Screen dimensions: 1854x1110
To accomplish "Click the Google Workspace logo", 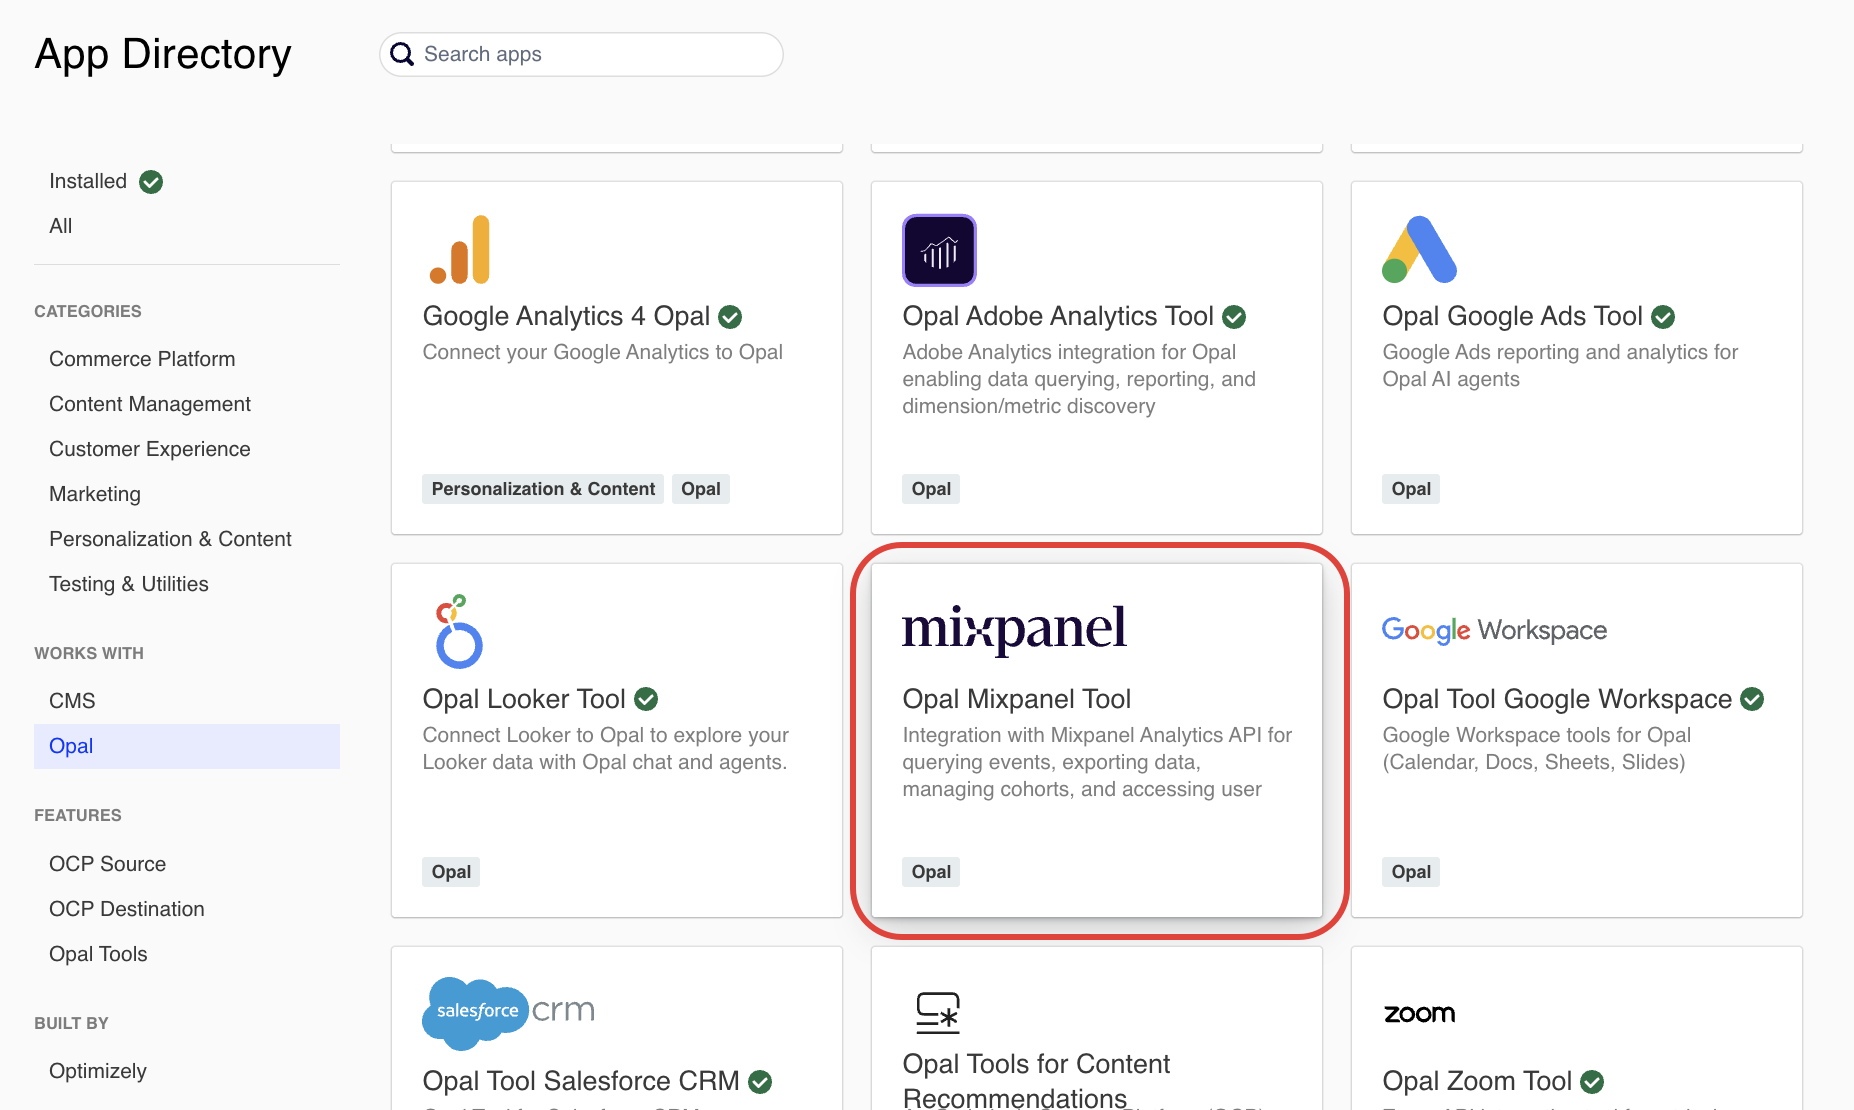I will tap(1494, 630).
